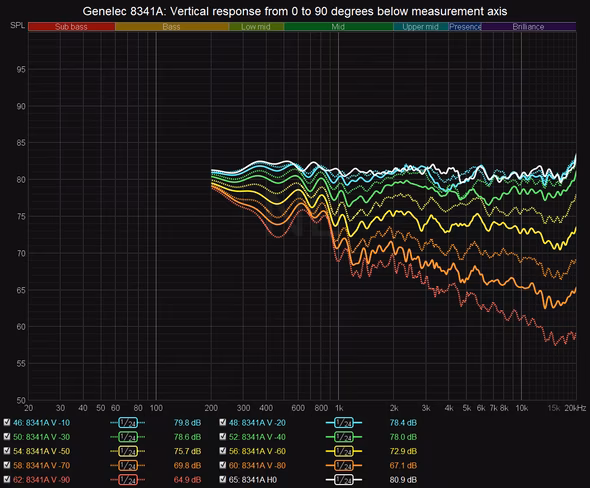The width and height of the screenshot is (590, 488).
Task: Click the 95 SPL axis tick label
Action: [21, 70]
